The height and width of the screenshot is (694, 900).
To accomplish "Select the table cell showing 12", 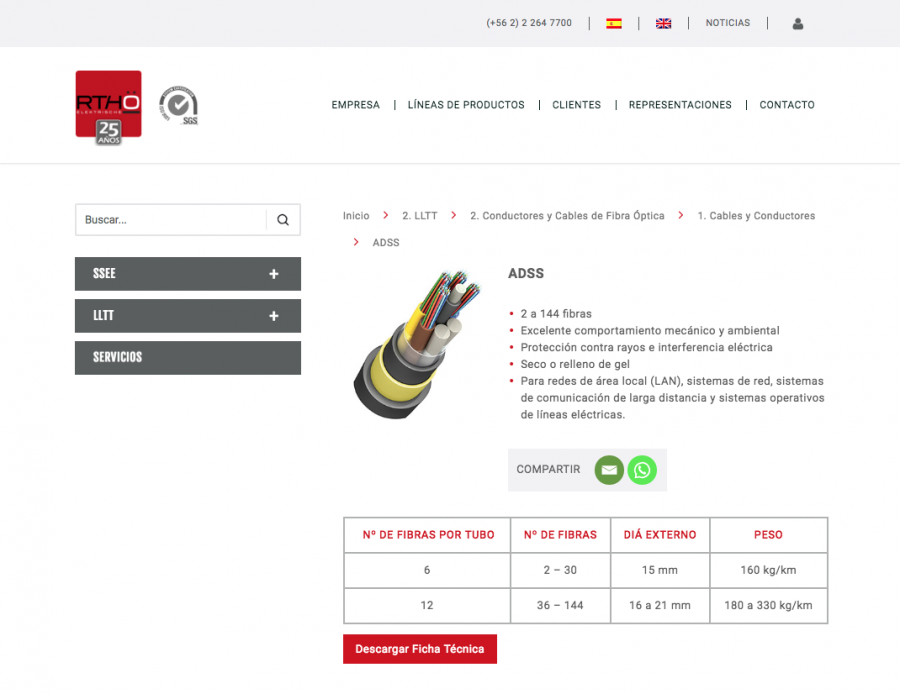I will [427, 606].
